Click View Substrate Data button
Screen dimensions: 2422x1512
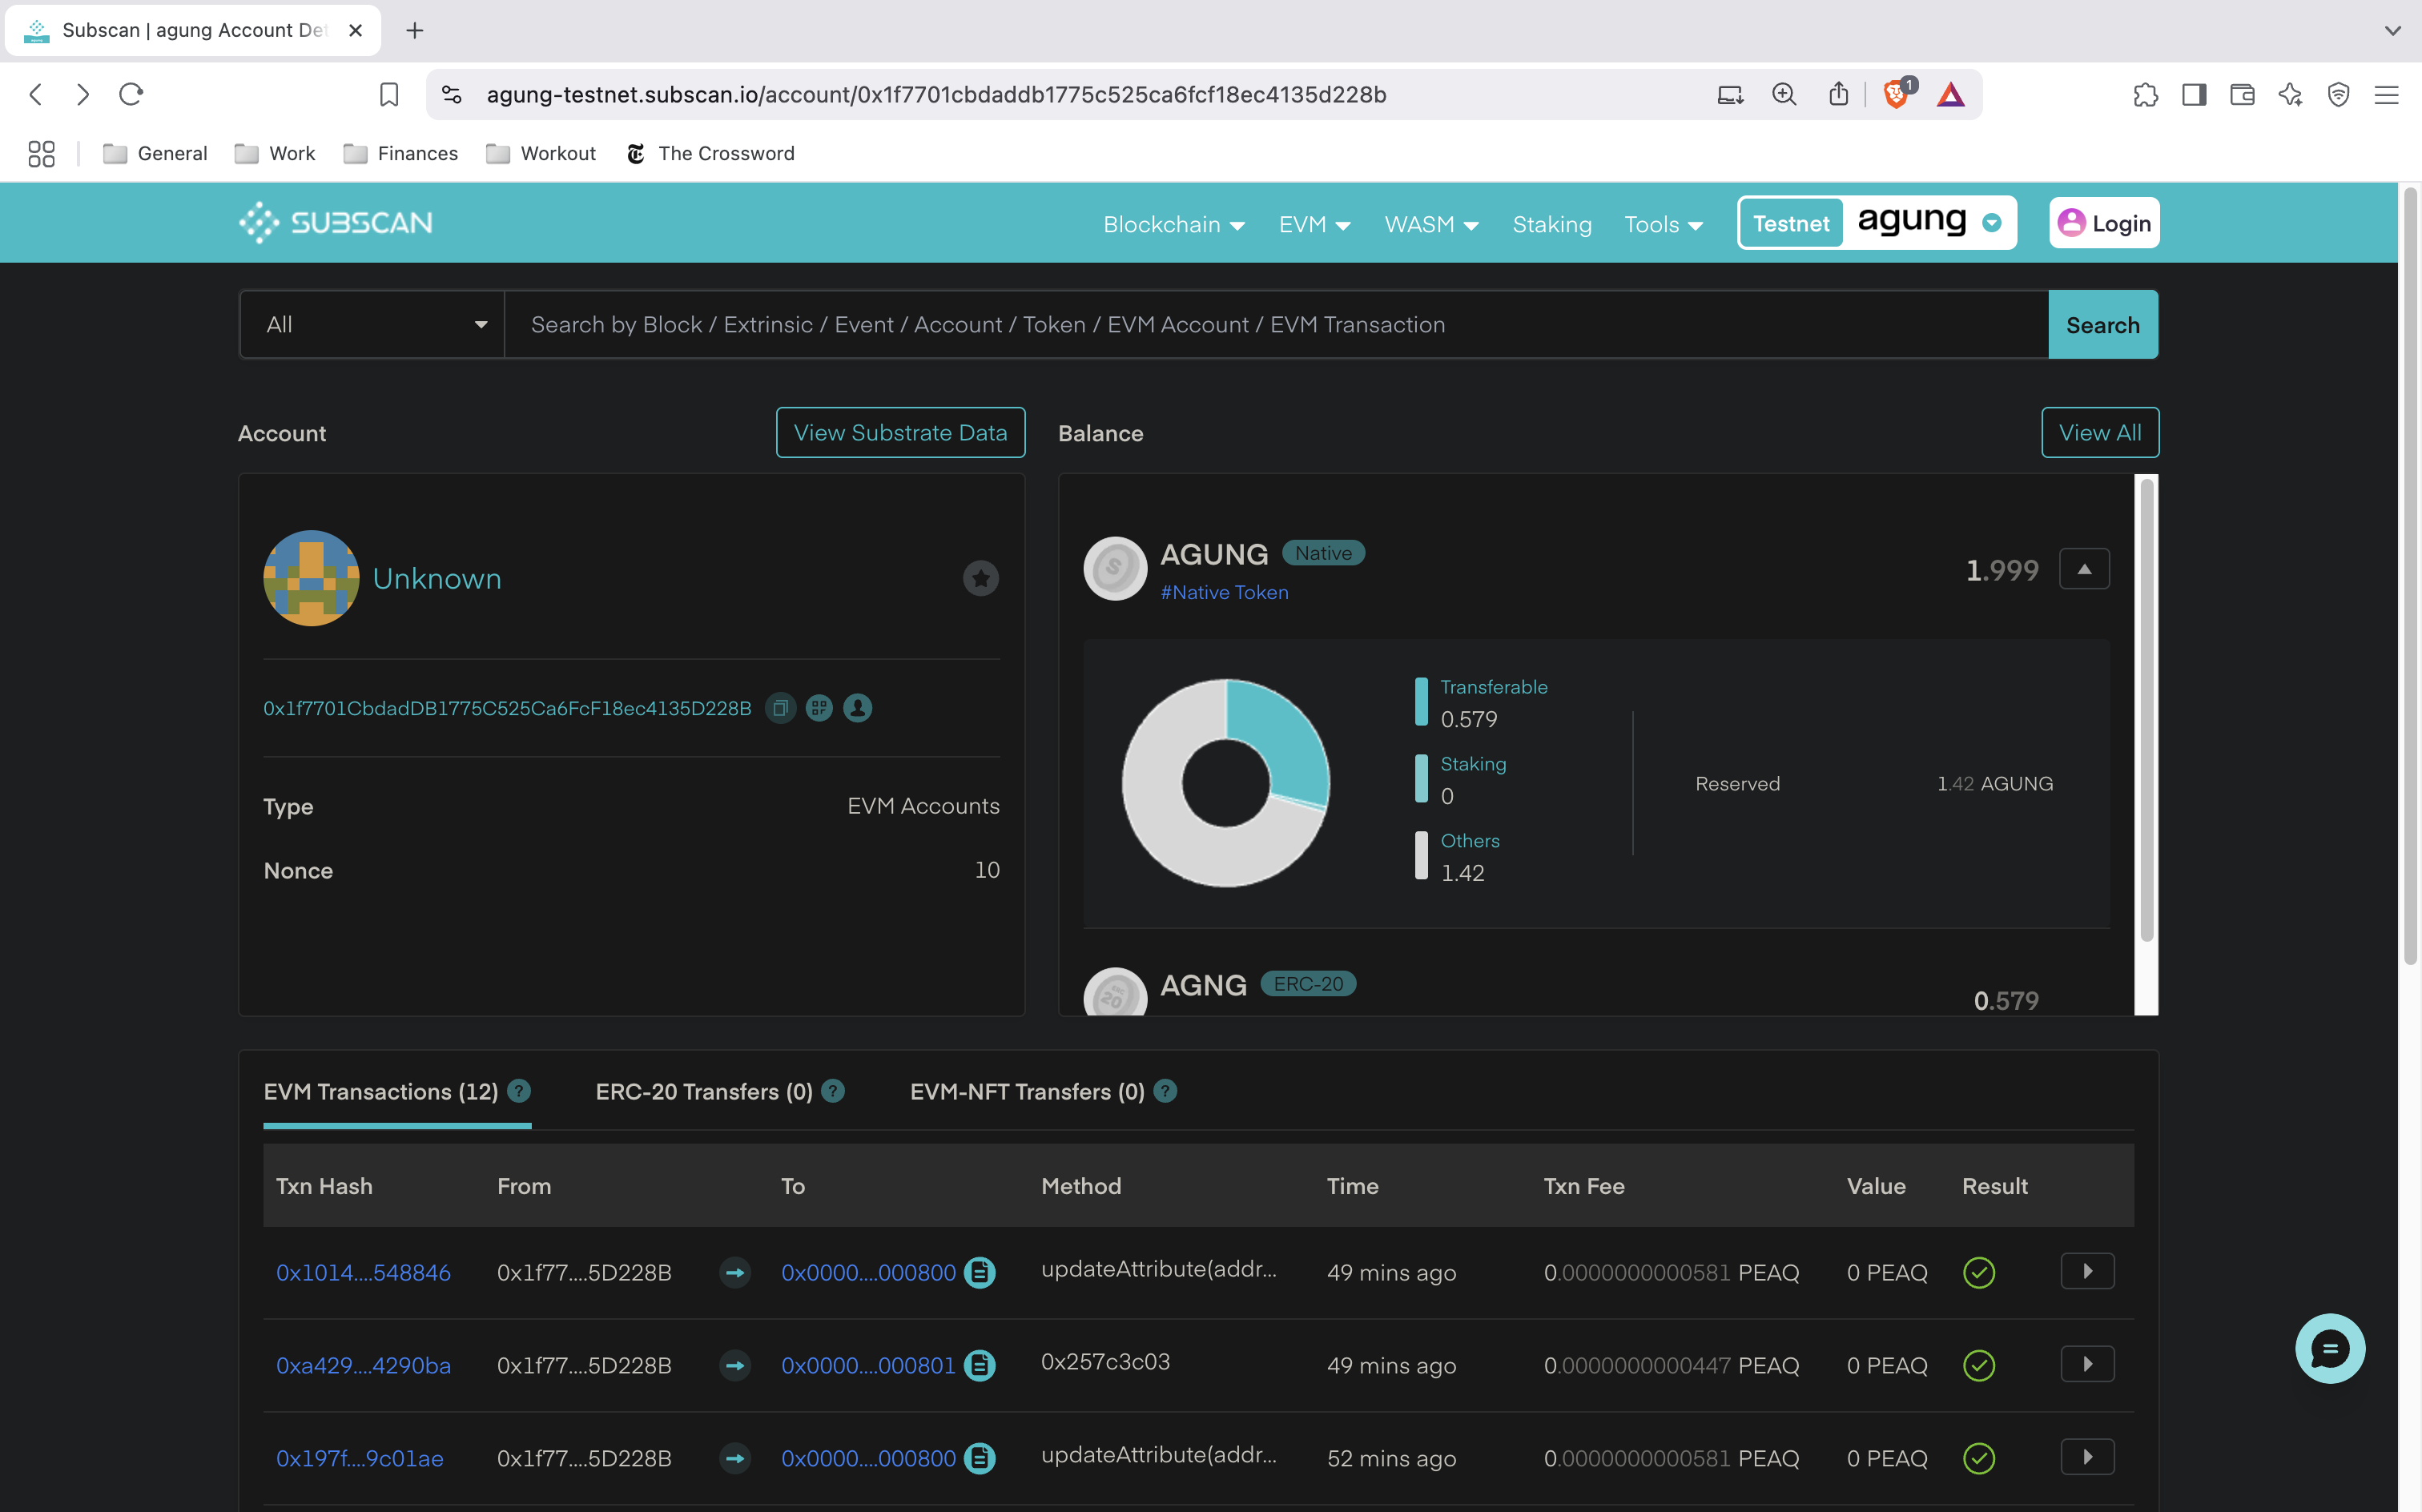click(x=900, y=432)
